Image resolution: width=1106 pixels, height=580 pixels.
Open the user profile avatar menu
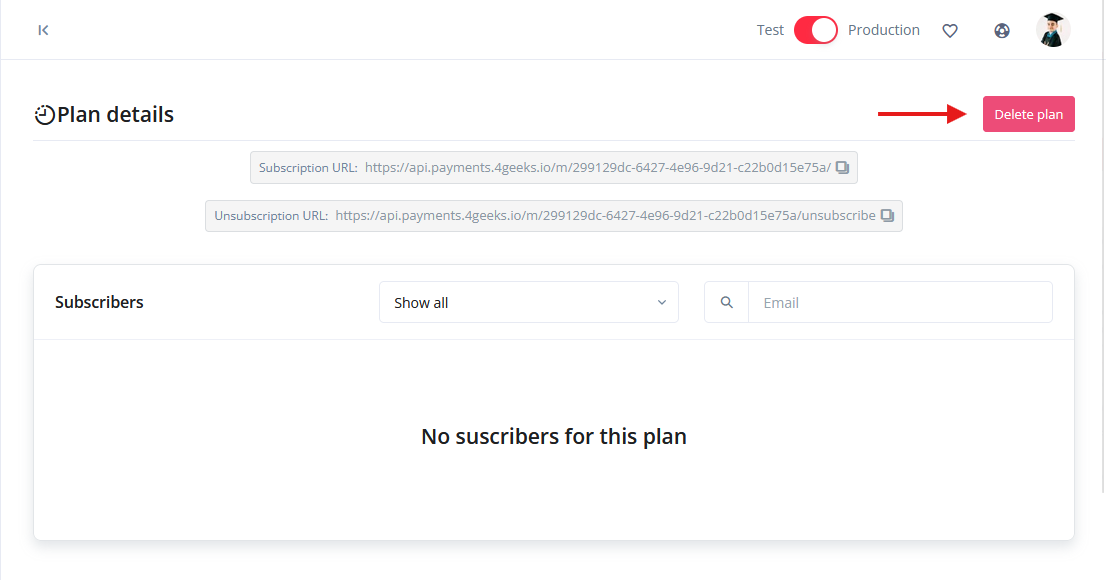[x=1053, y=30]
